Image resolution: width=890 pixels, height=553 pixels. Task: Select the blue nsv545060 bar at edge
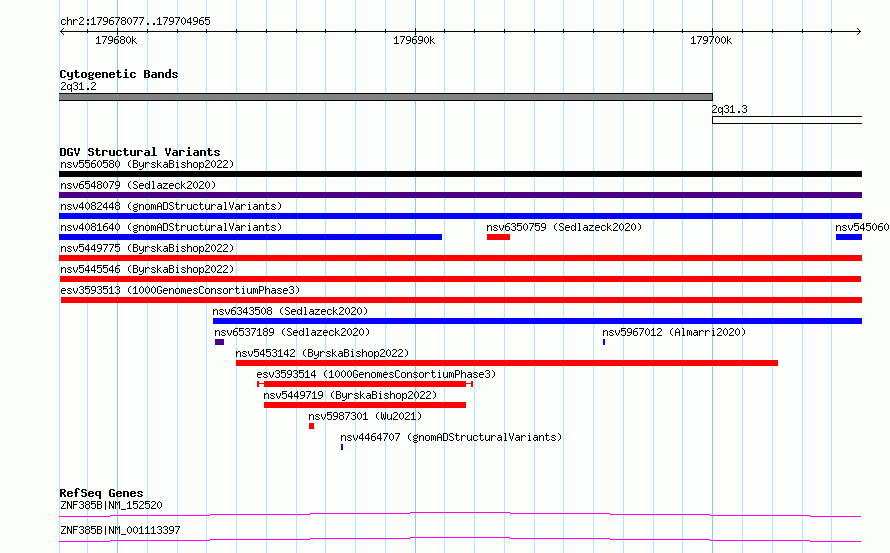849,237
